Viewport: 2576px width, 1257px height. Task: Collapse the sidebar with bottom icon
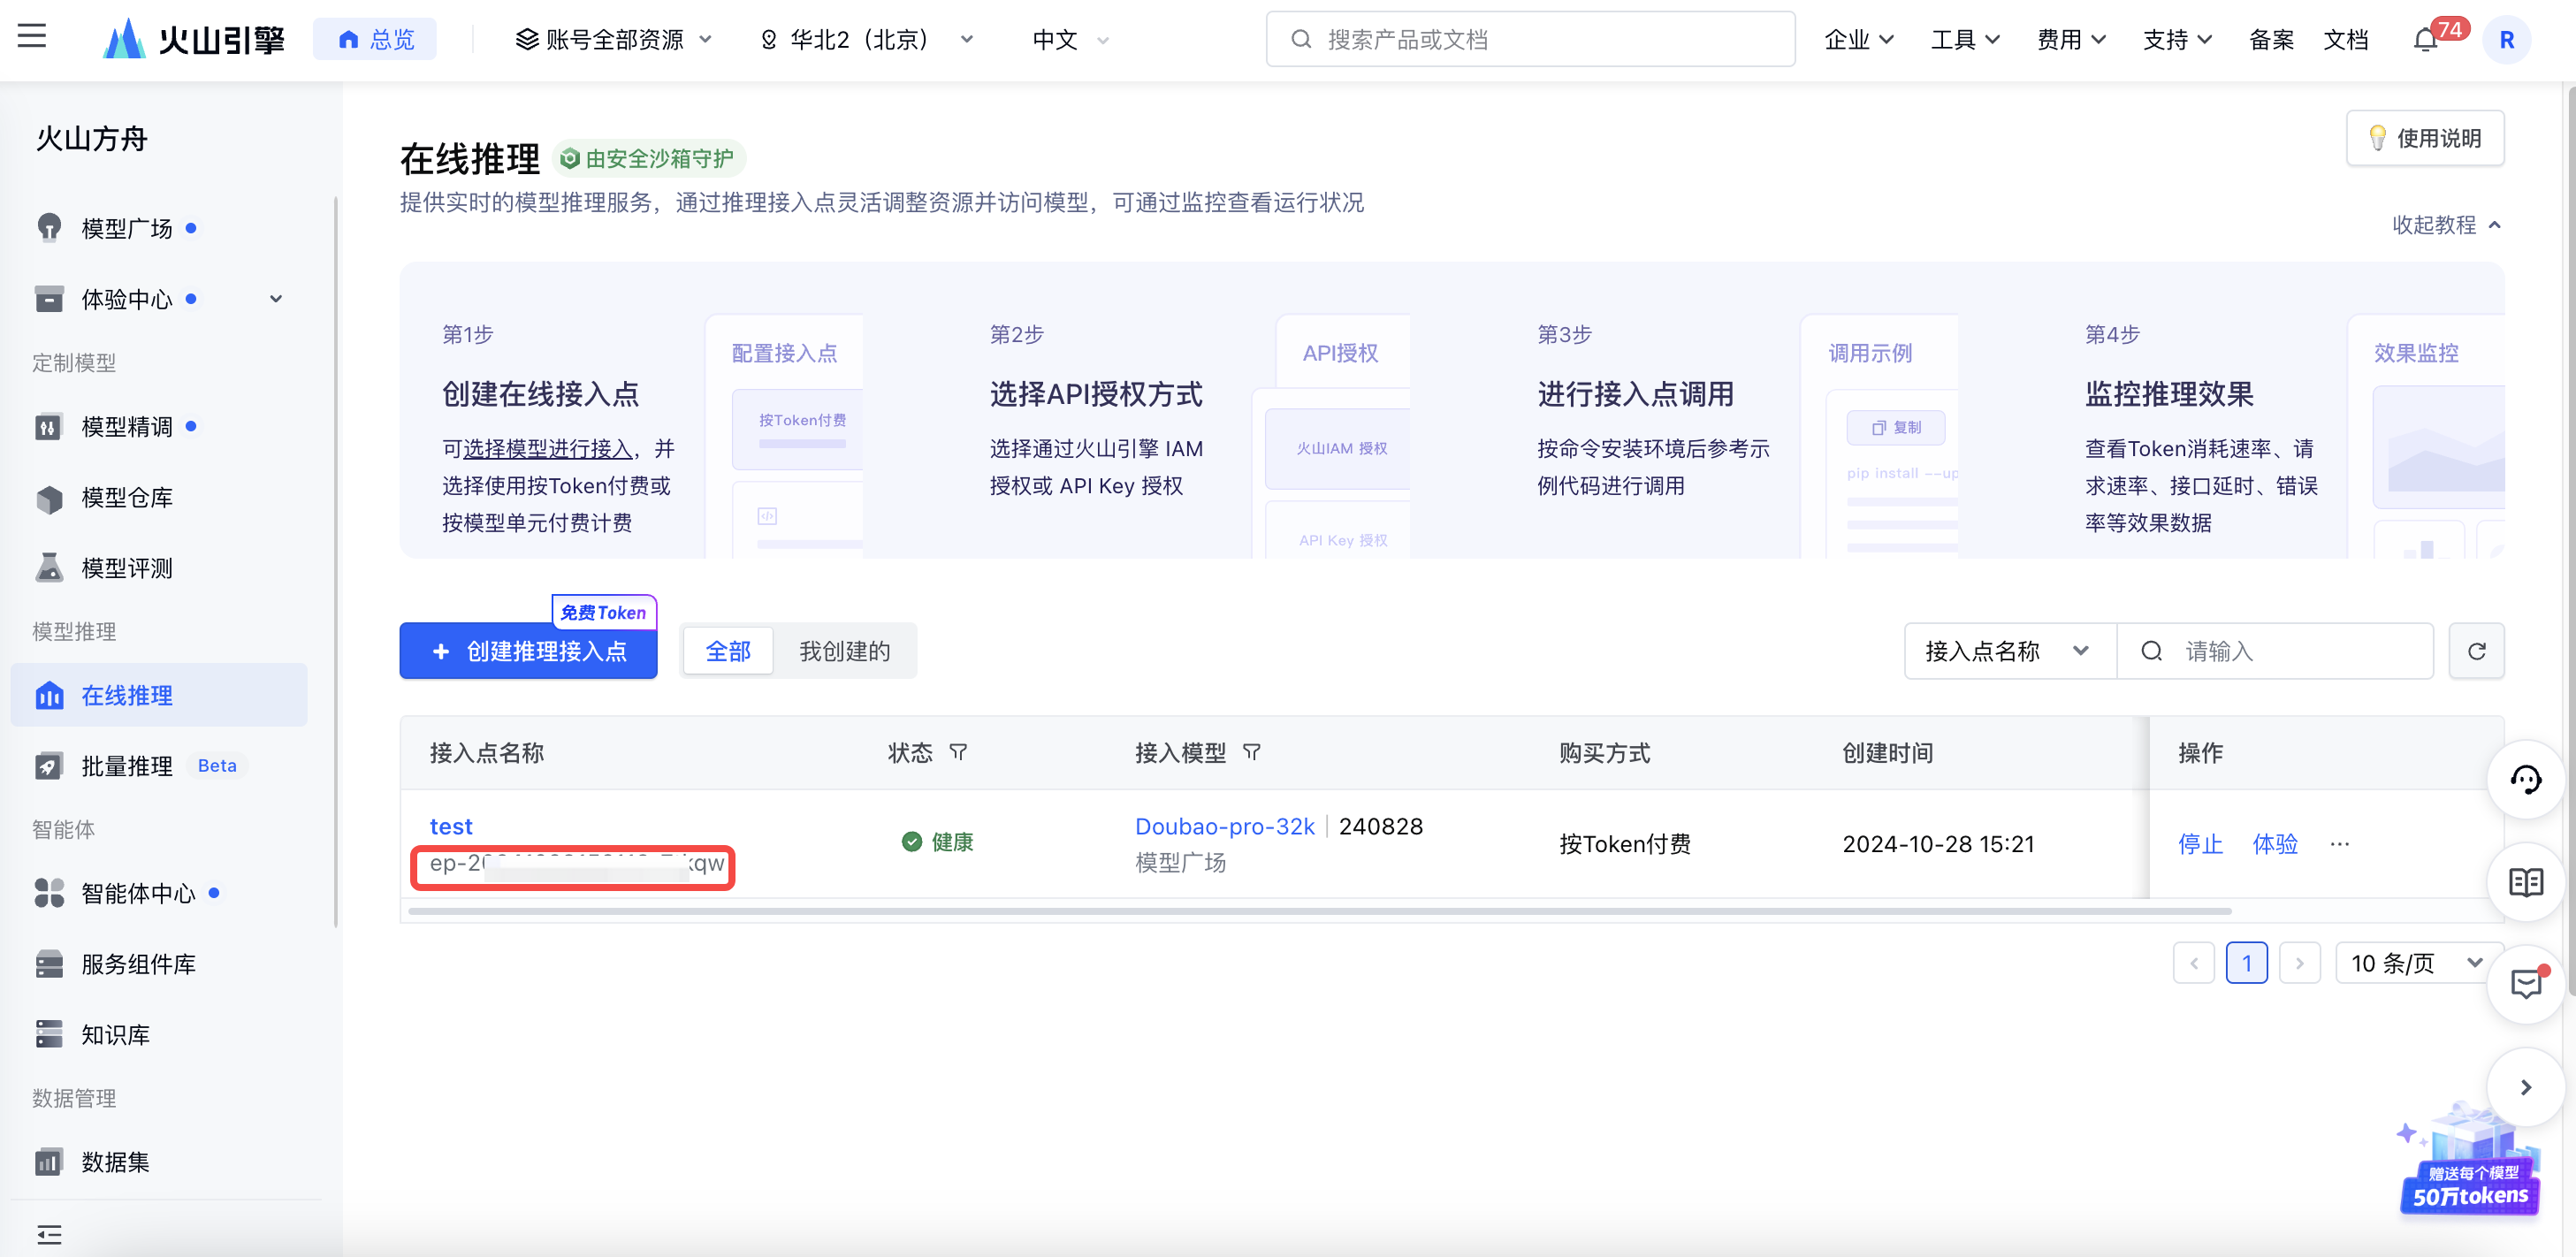pos(49,1234)
